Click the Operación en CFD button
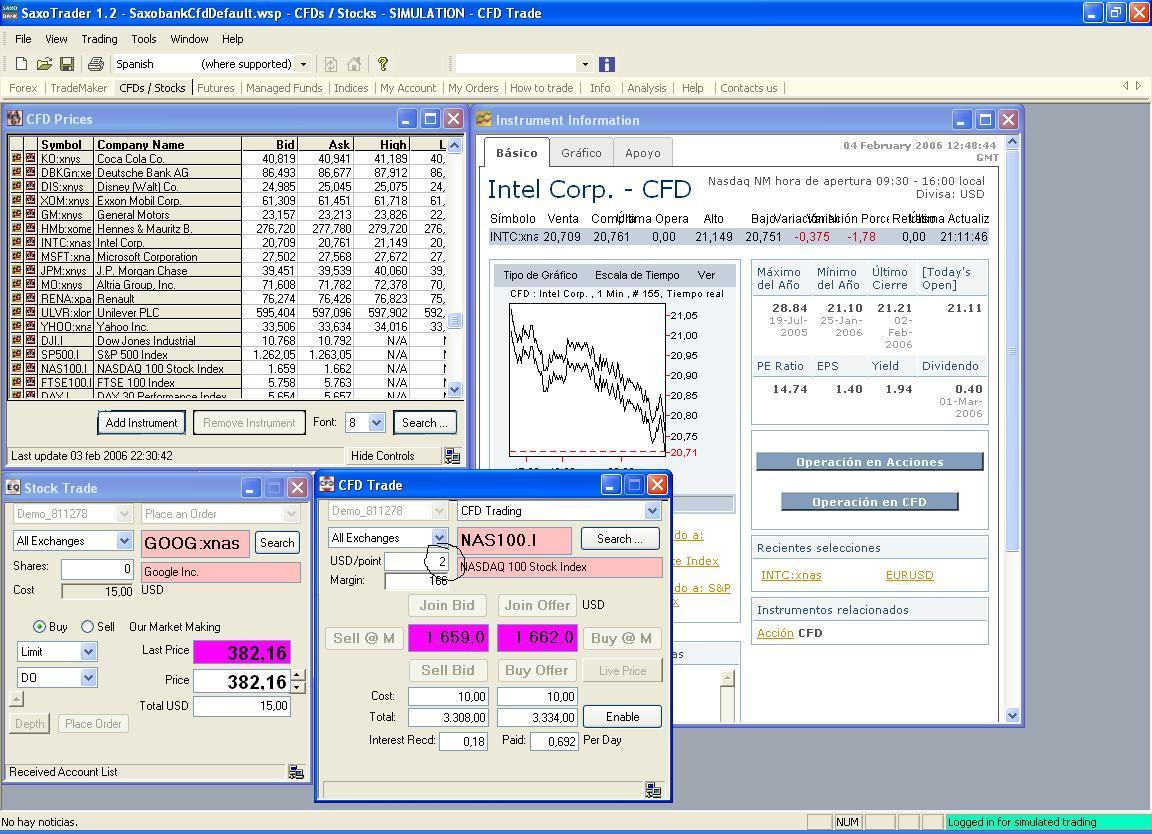The width and height of the screenshot is (1152, 834). click(x=869, y=502)
